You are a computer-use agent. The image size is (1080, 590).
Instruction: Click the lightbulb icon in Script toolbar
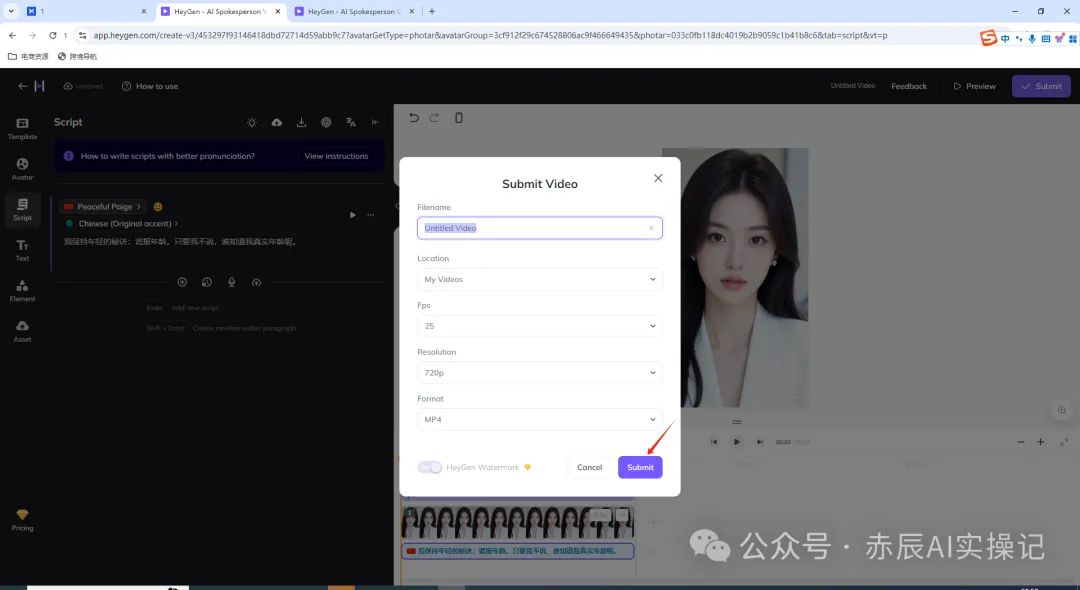click(x=251, y=122)
